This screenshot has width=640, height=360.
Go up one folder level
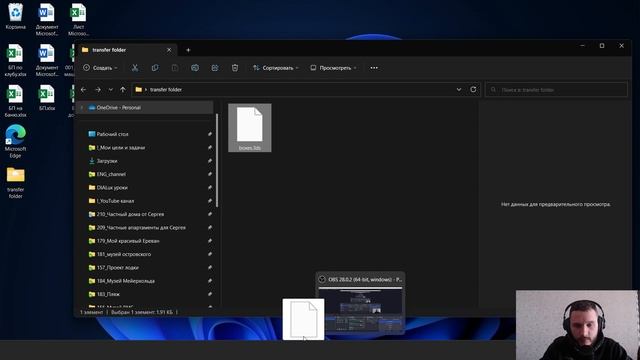click(x=123, y=89)
